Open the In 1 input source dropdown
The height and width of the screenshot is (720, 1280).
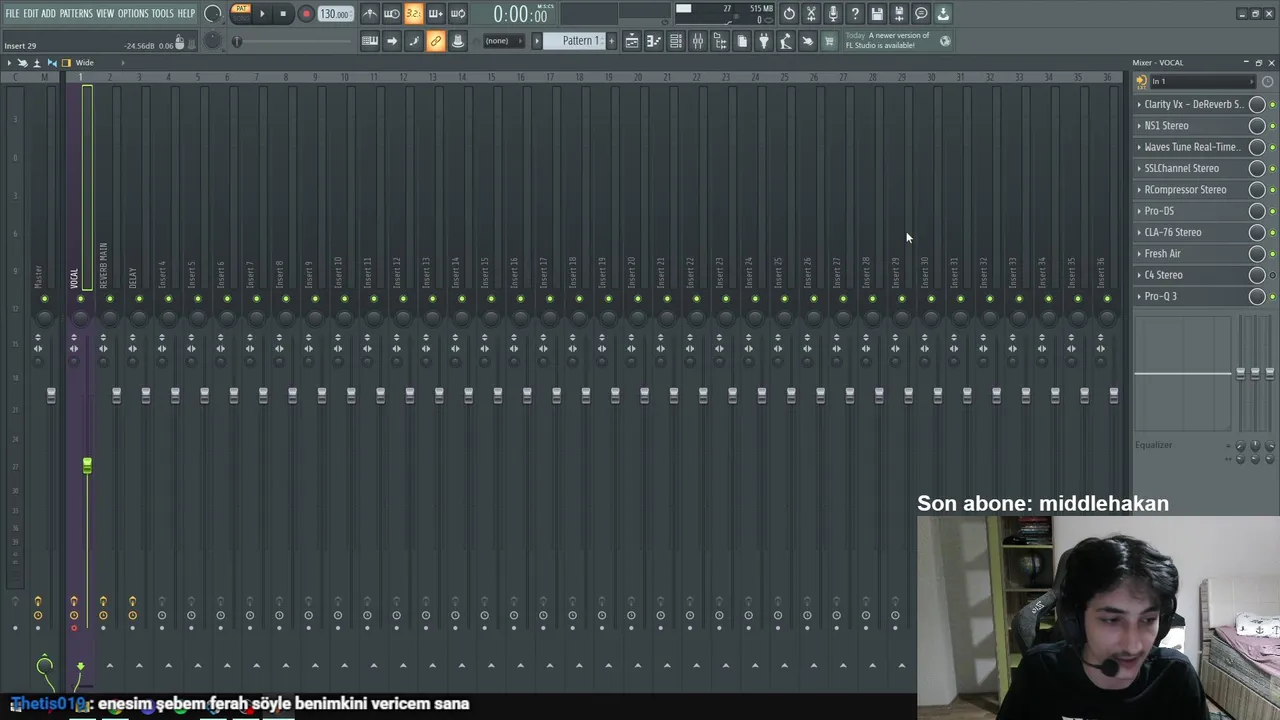point(1202,82)
